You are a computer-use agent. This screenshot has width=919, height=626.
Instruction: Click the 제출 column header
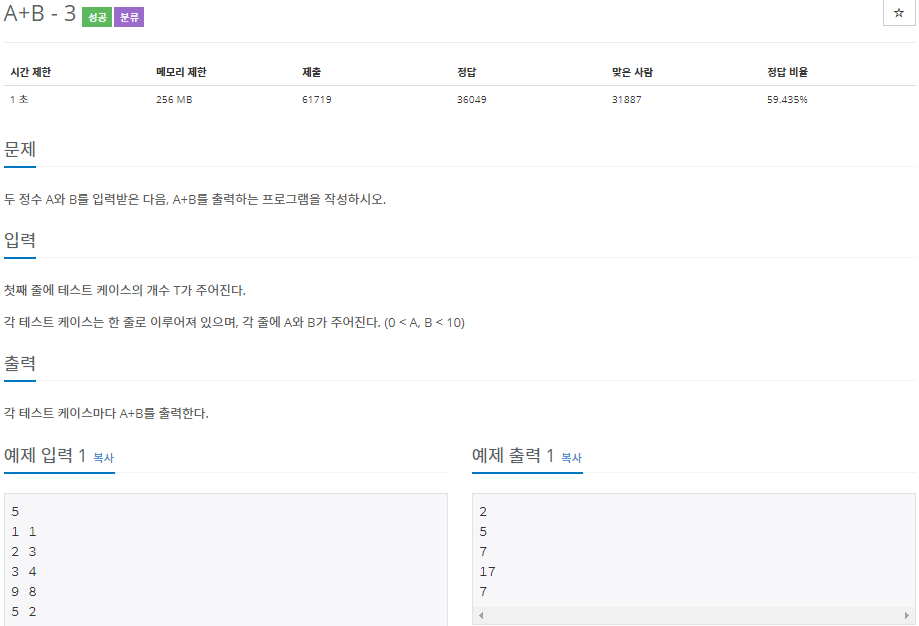point(311,72)
